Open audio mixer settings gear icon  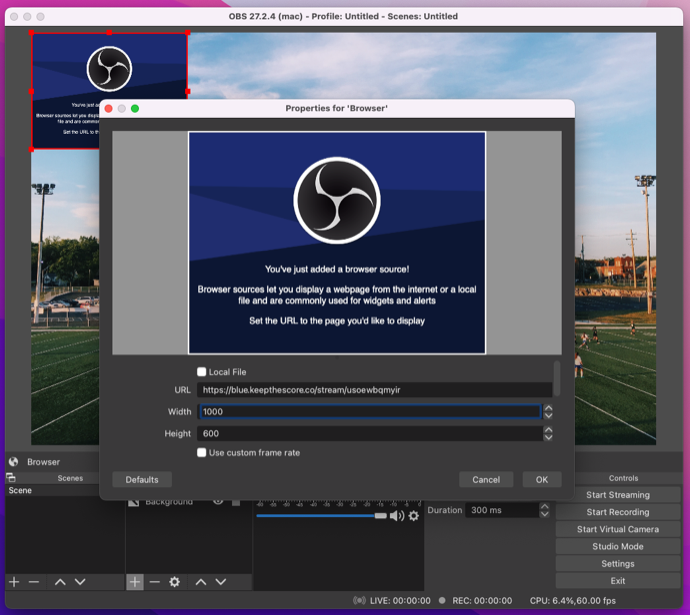(x=414, y=516)
